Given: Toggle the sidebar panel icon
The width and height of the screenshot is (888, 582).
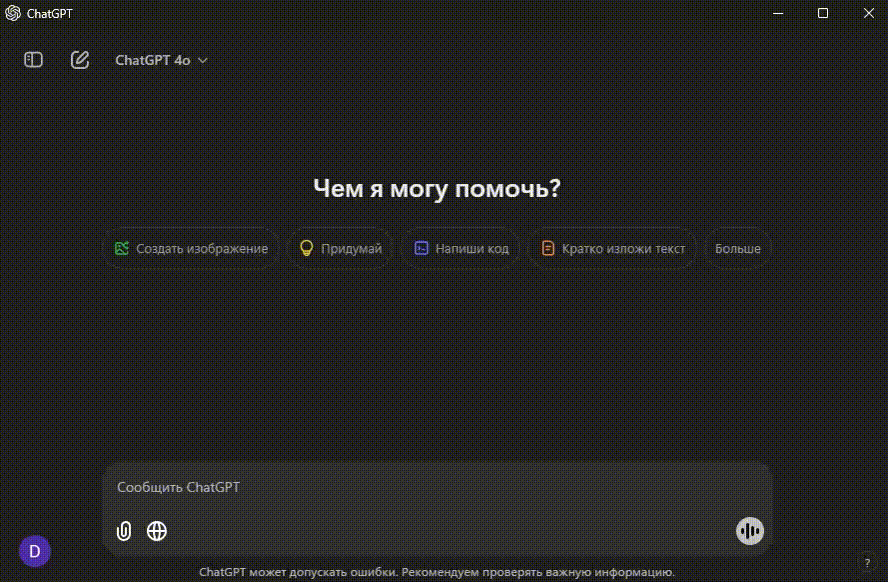Looking at the screenshot, I should (x=33, y=59).
